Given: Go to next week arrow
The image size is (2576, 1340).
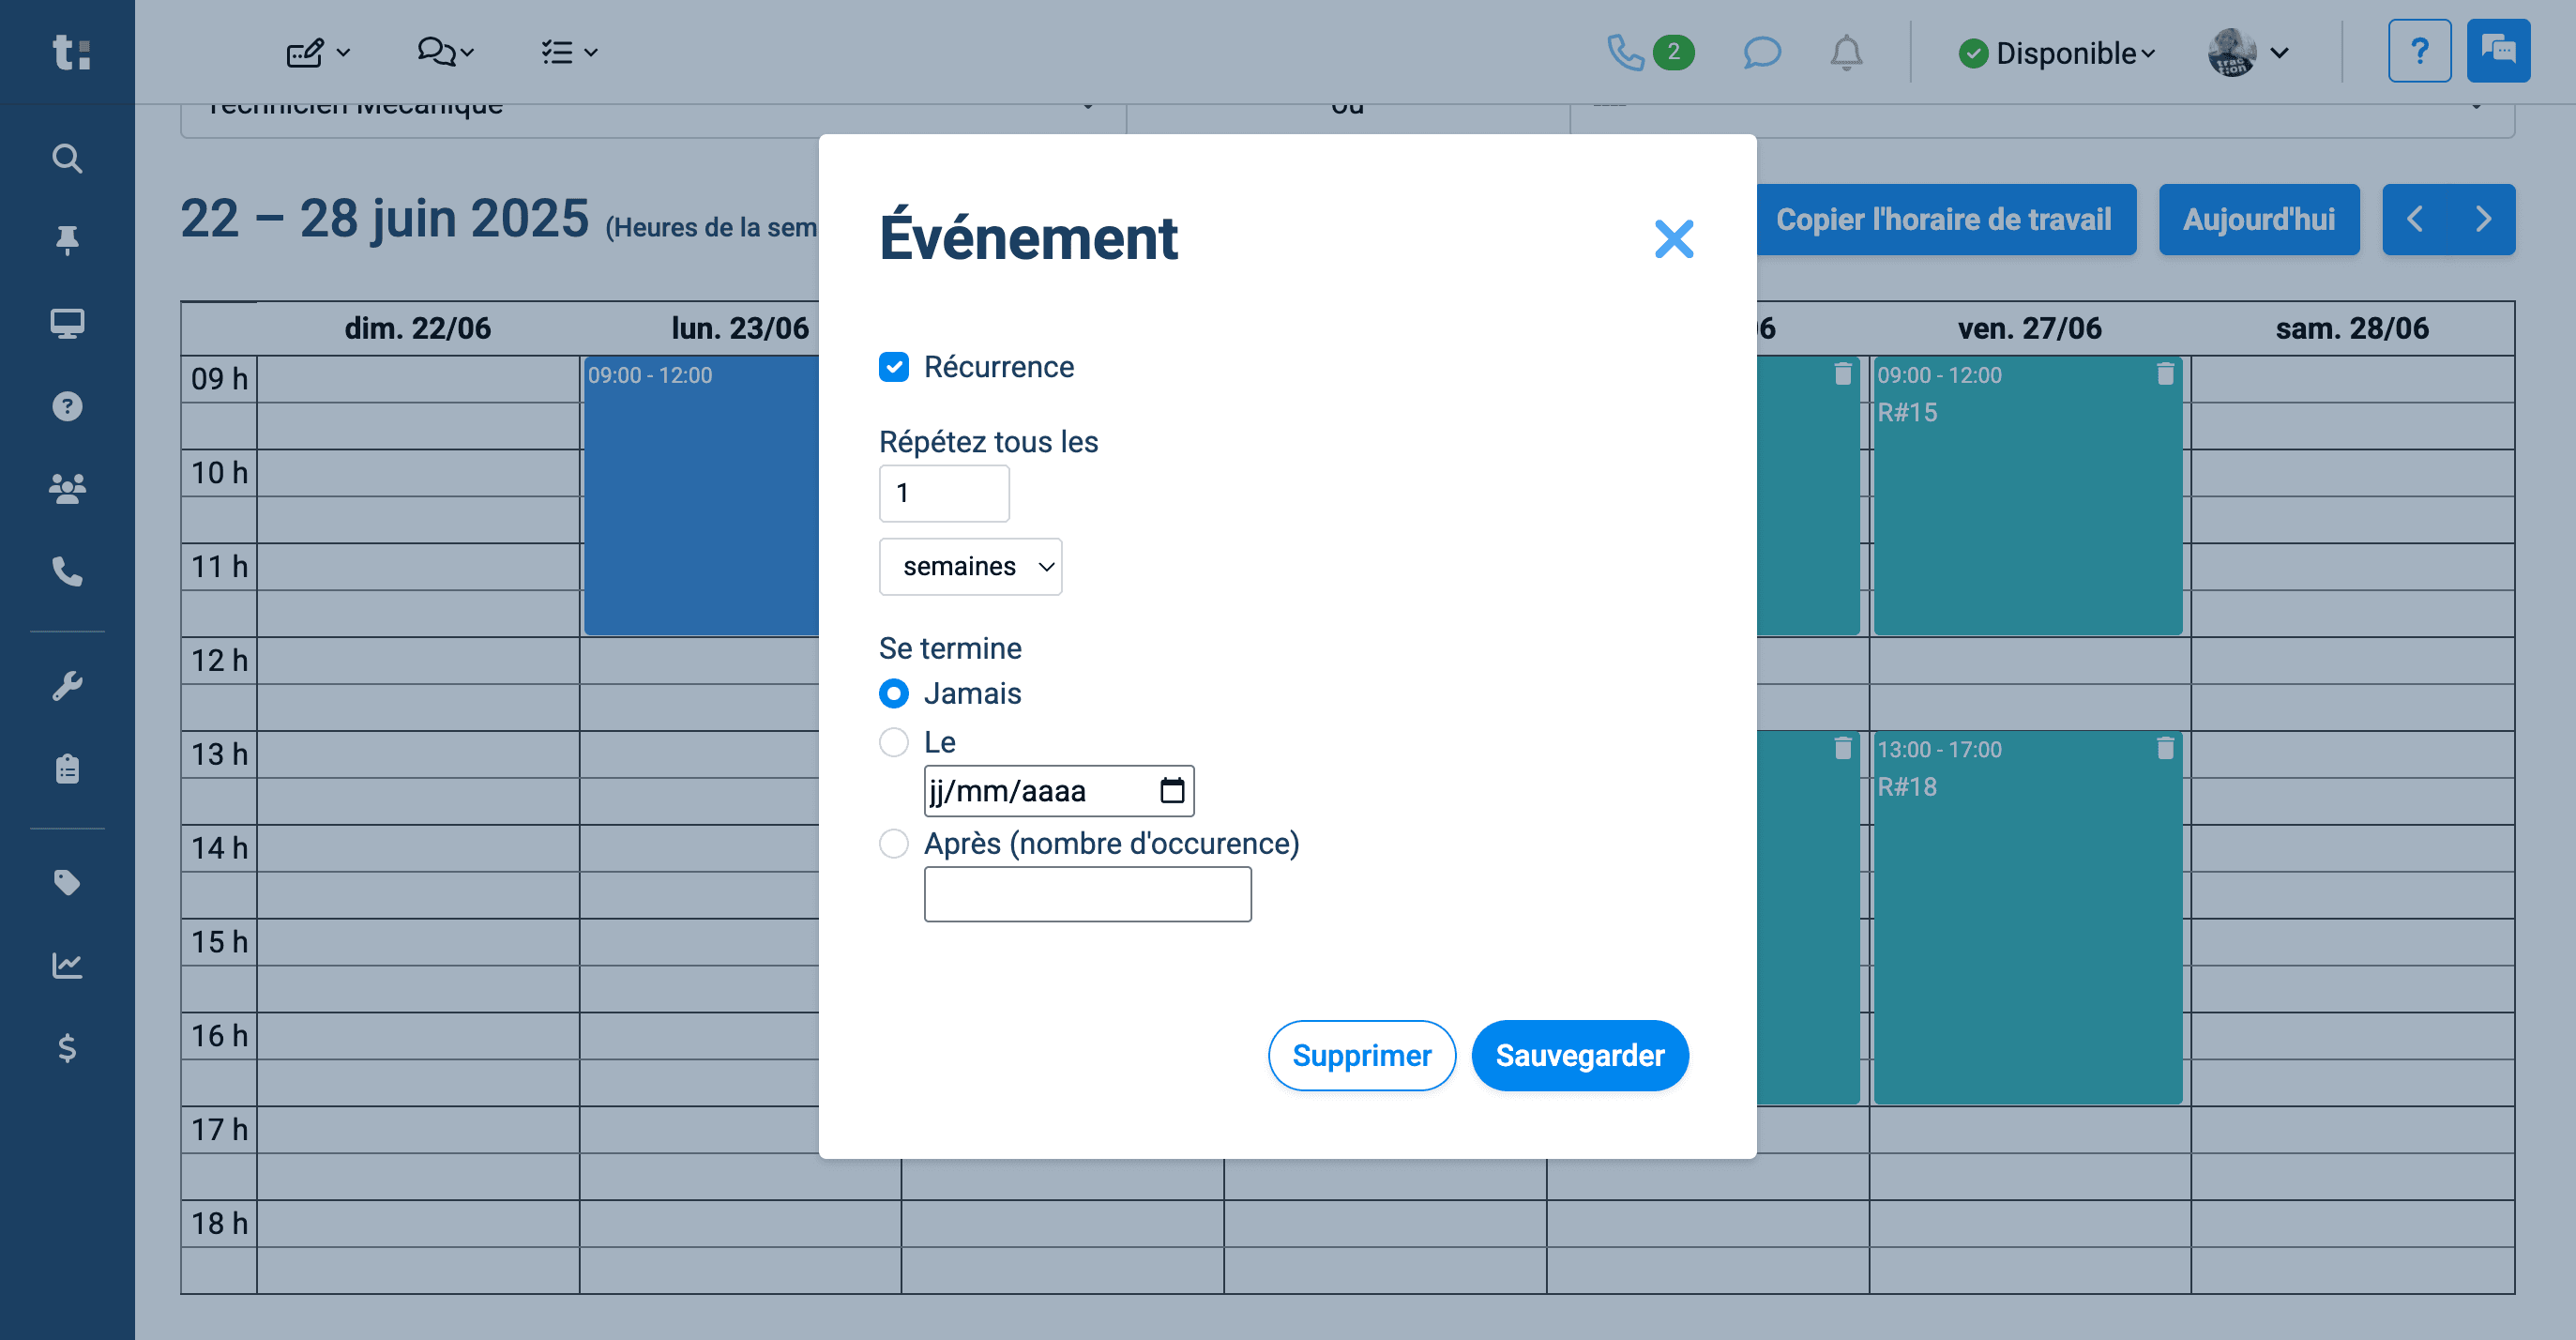Looking at the screenshot, I should pos(2482,219).
